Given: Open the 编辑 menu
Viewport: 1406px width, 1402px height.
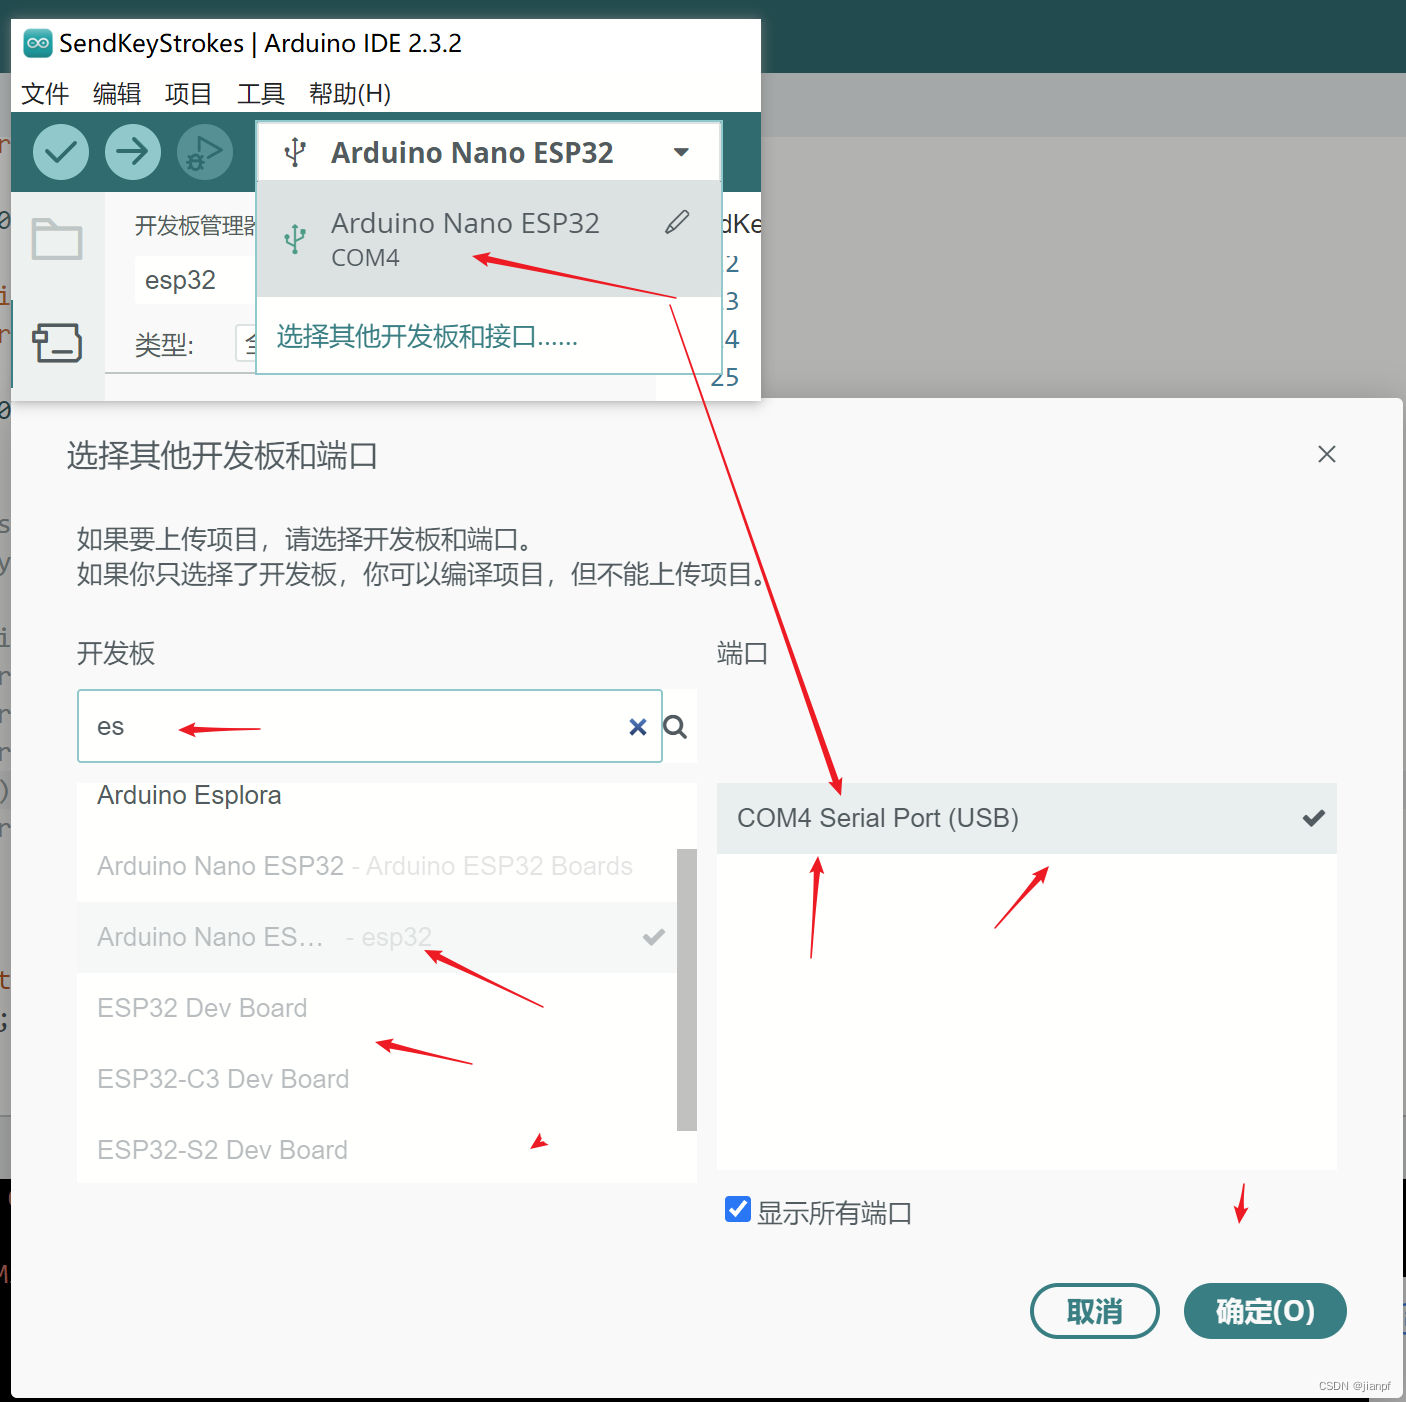Looking at the screenshot, I should click(117, 94).
